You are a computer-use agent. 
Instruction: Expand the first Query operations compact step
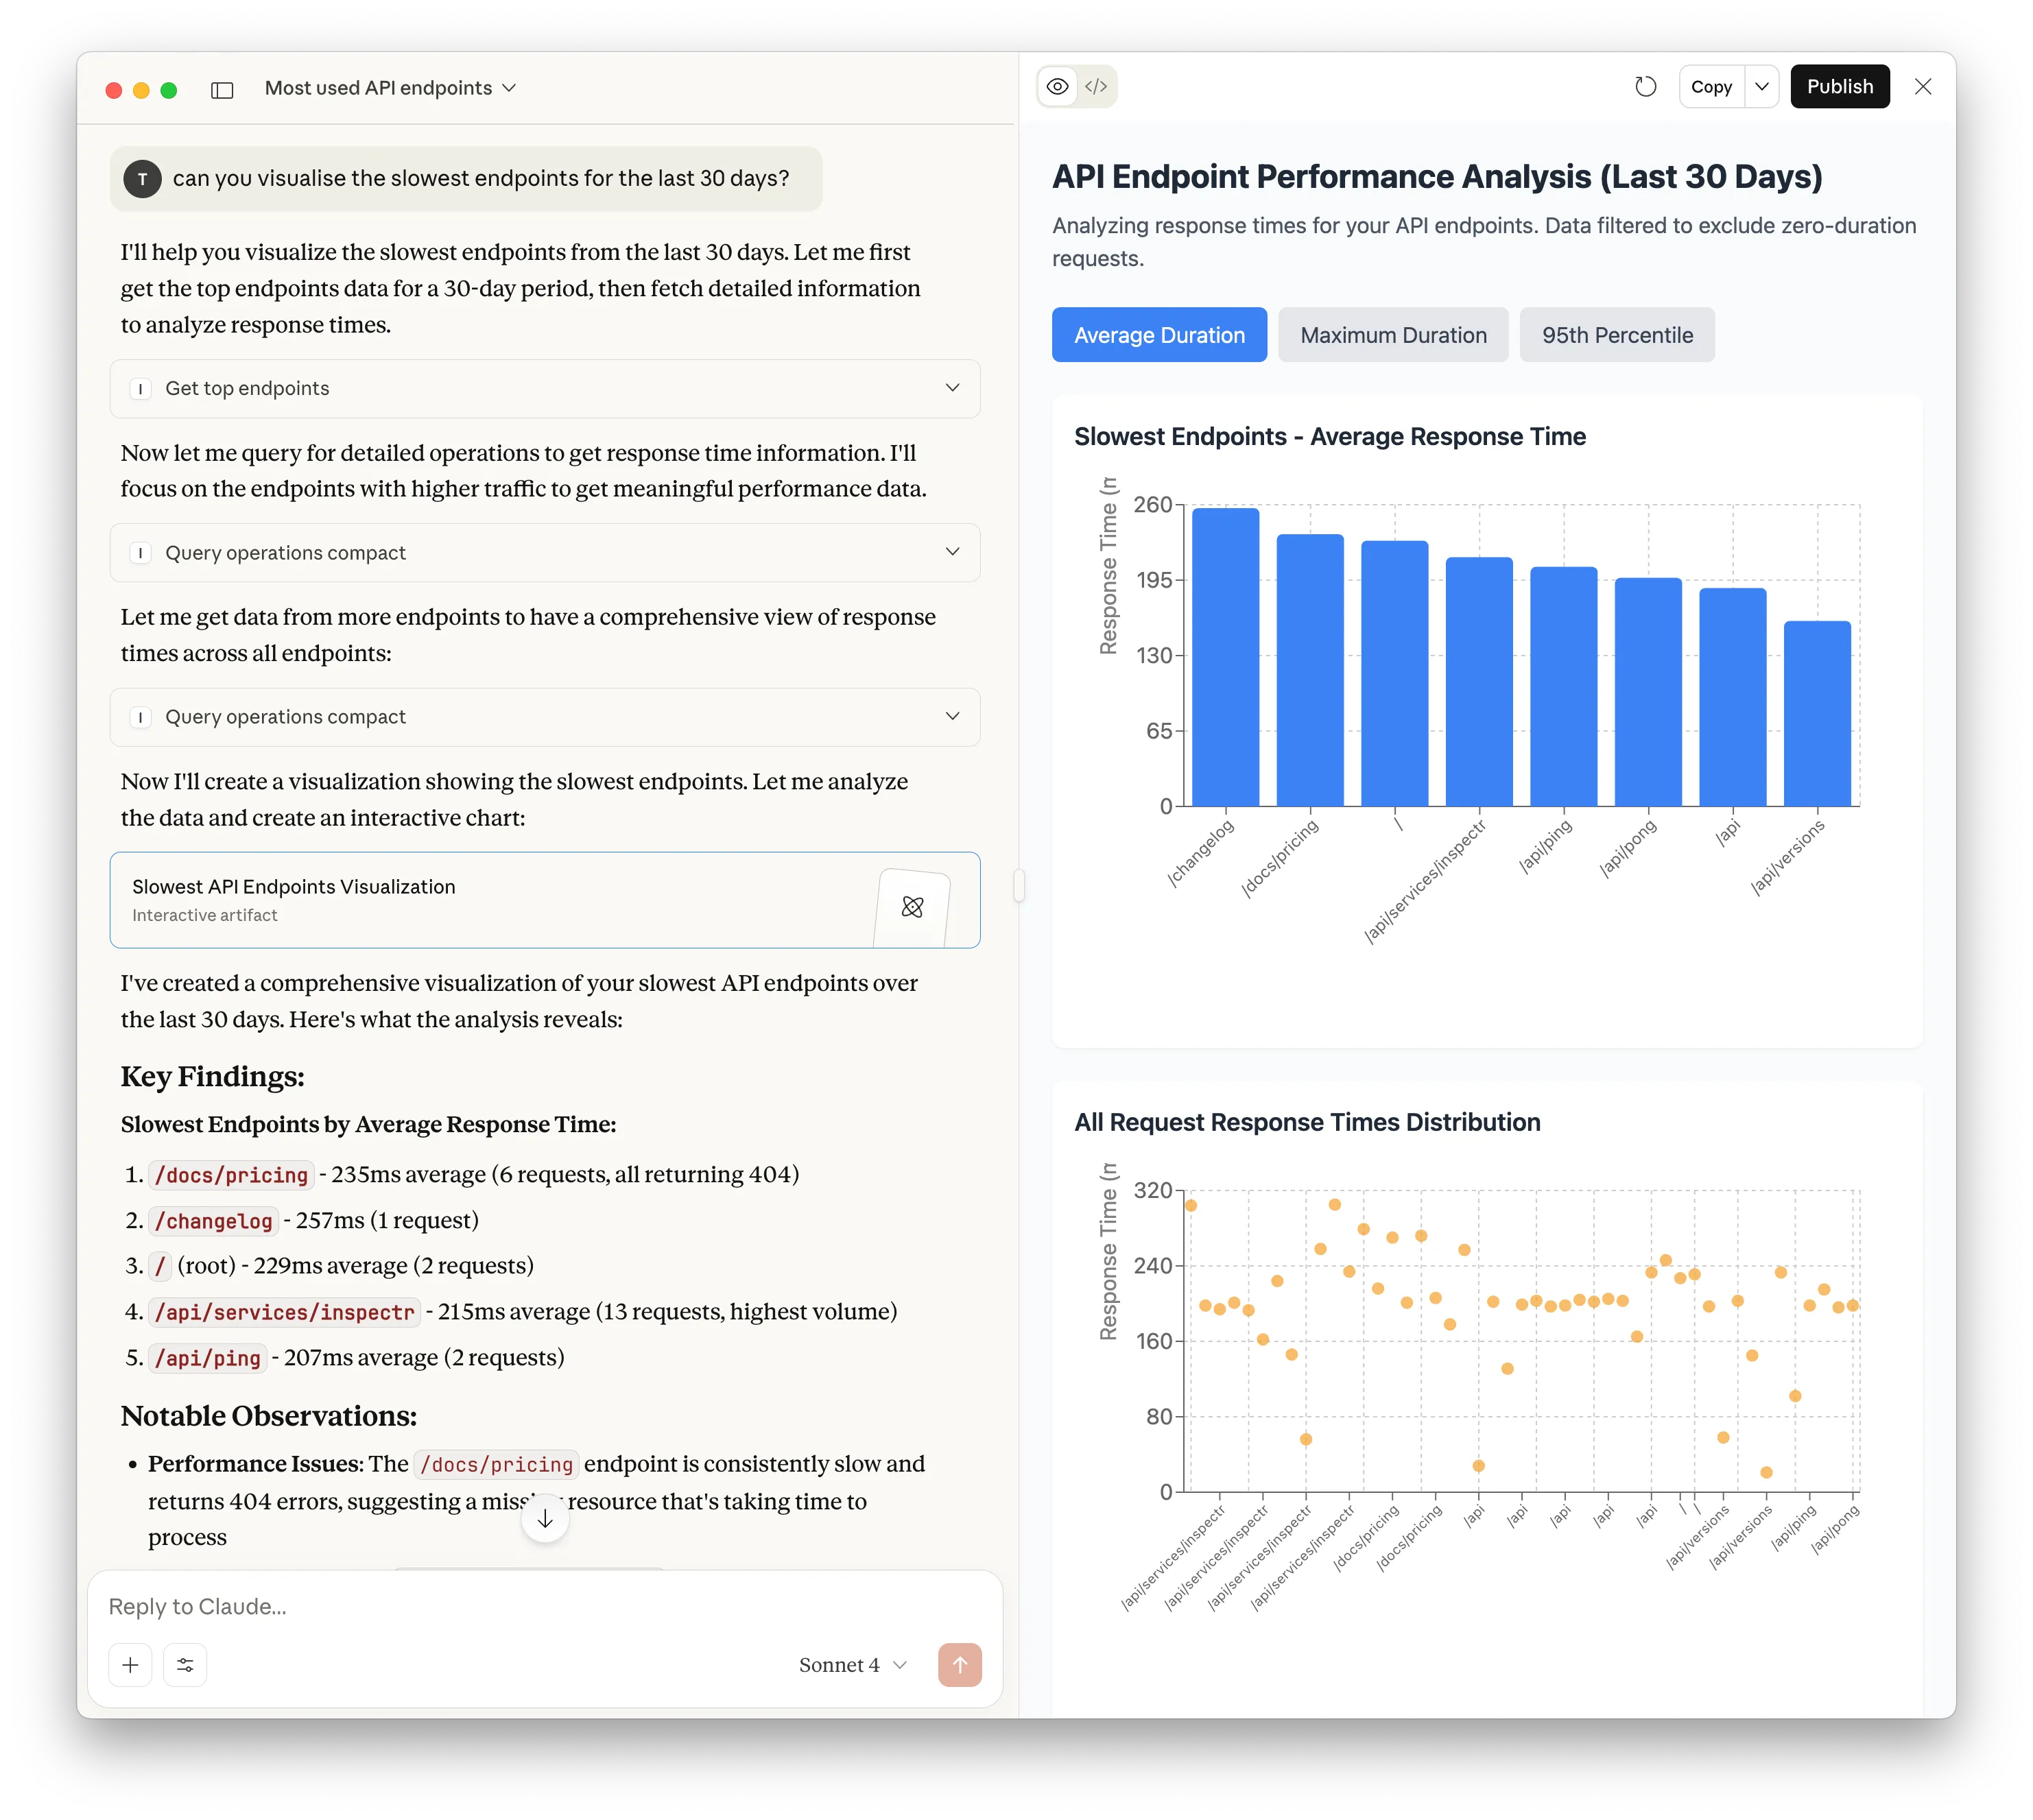click(544, 552)
